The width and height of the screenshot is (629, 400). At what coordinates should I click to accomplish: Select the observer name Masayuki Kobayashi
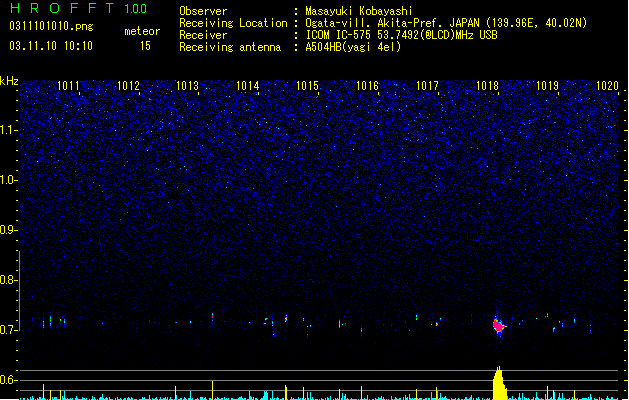tap(359, 11)
